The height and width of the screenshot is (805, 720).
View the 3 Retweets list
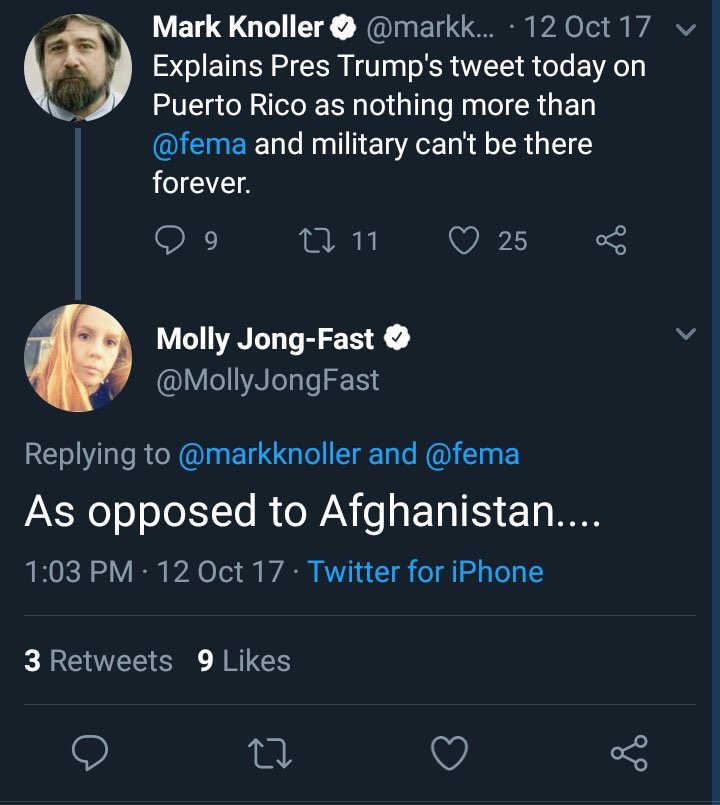pyautogui.click(x=98, y=661)
